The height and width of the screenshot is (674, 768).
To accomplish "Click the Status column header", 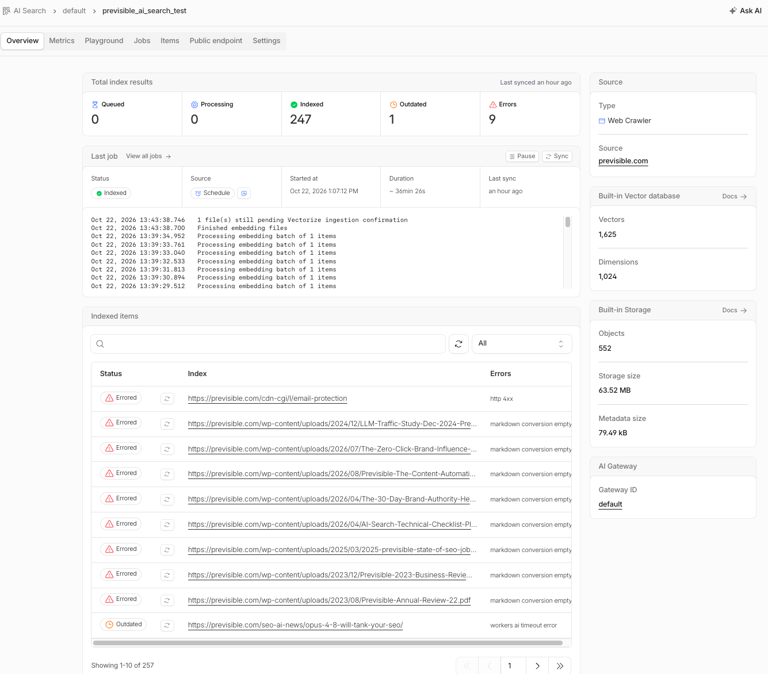I will 111,374.
